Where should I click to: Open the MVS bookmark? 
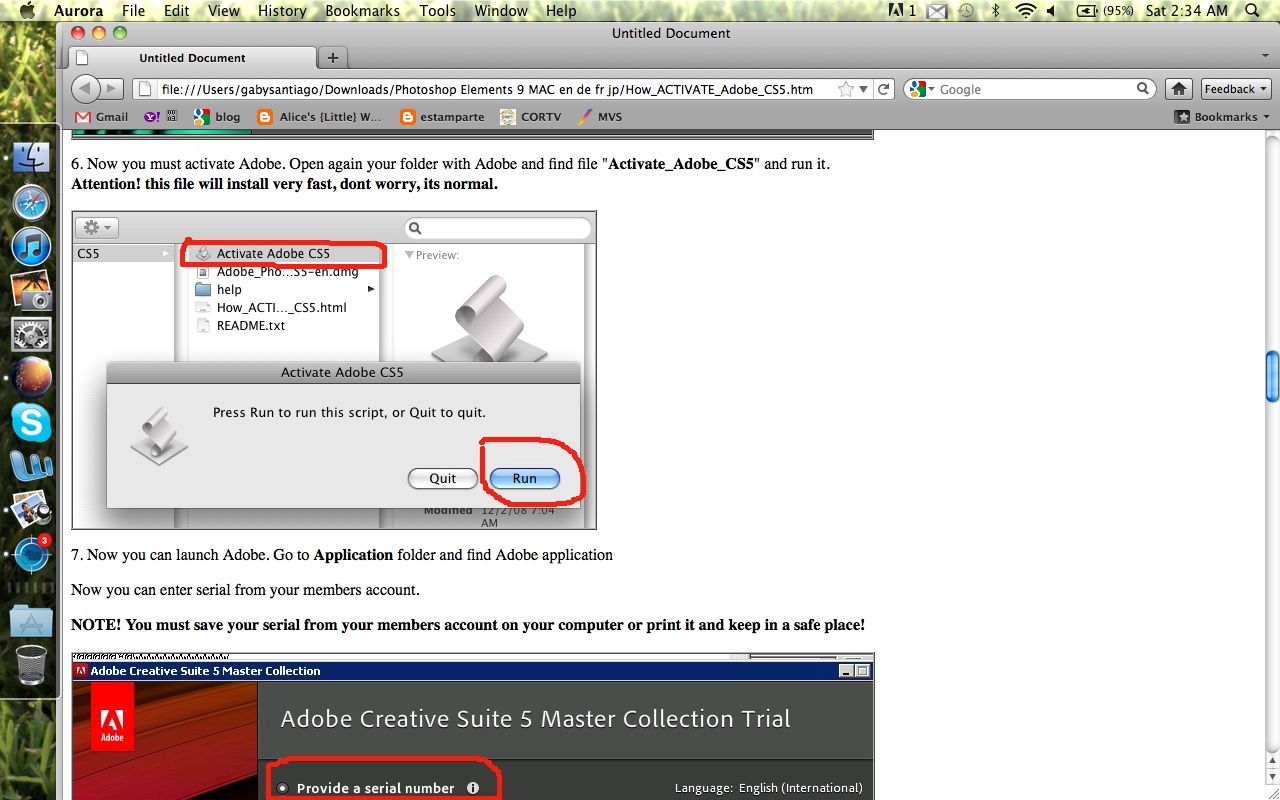(600, 117)
